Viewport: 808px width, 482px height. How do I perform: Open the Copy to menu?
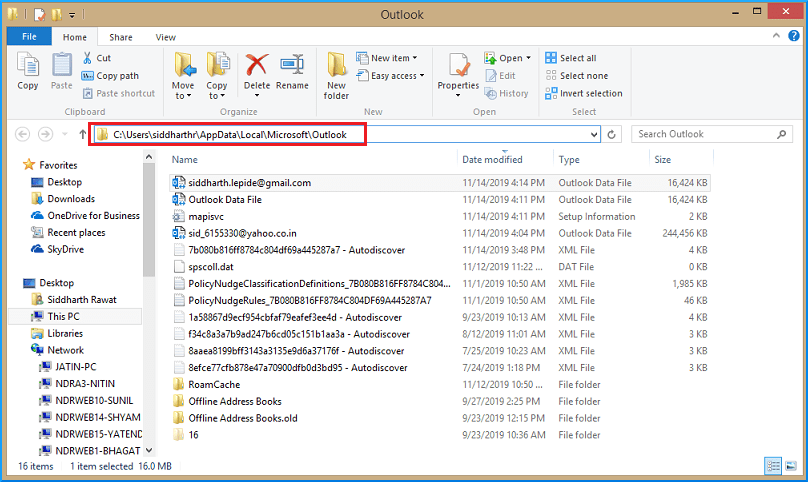[217, 75]
